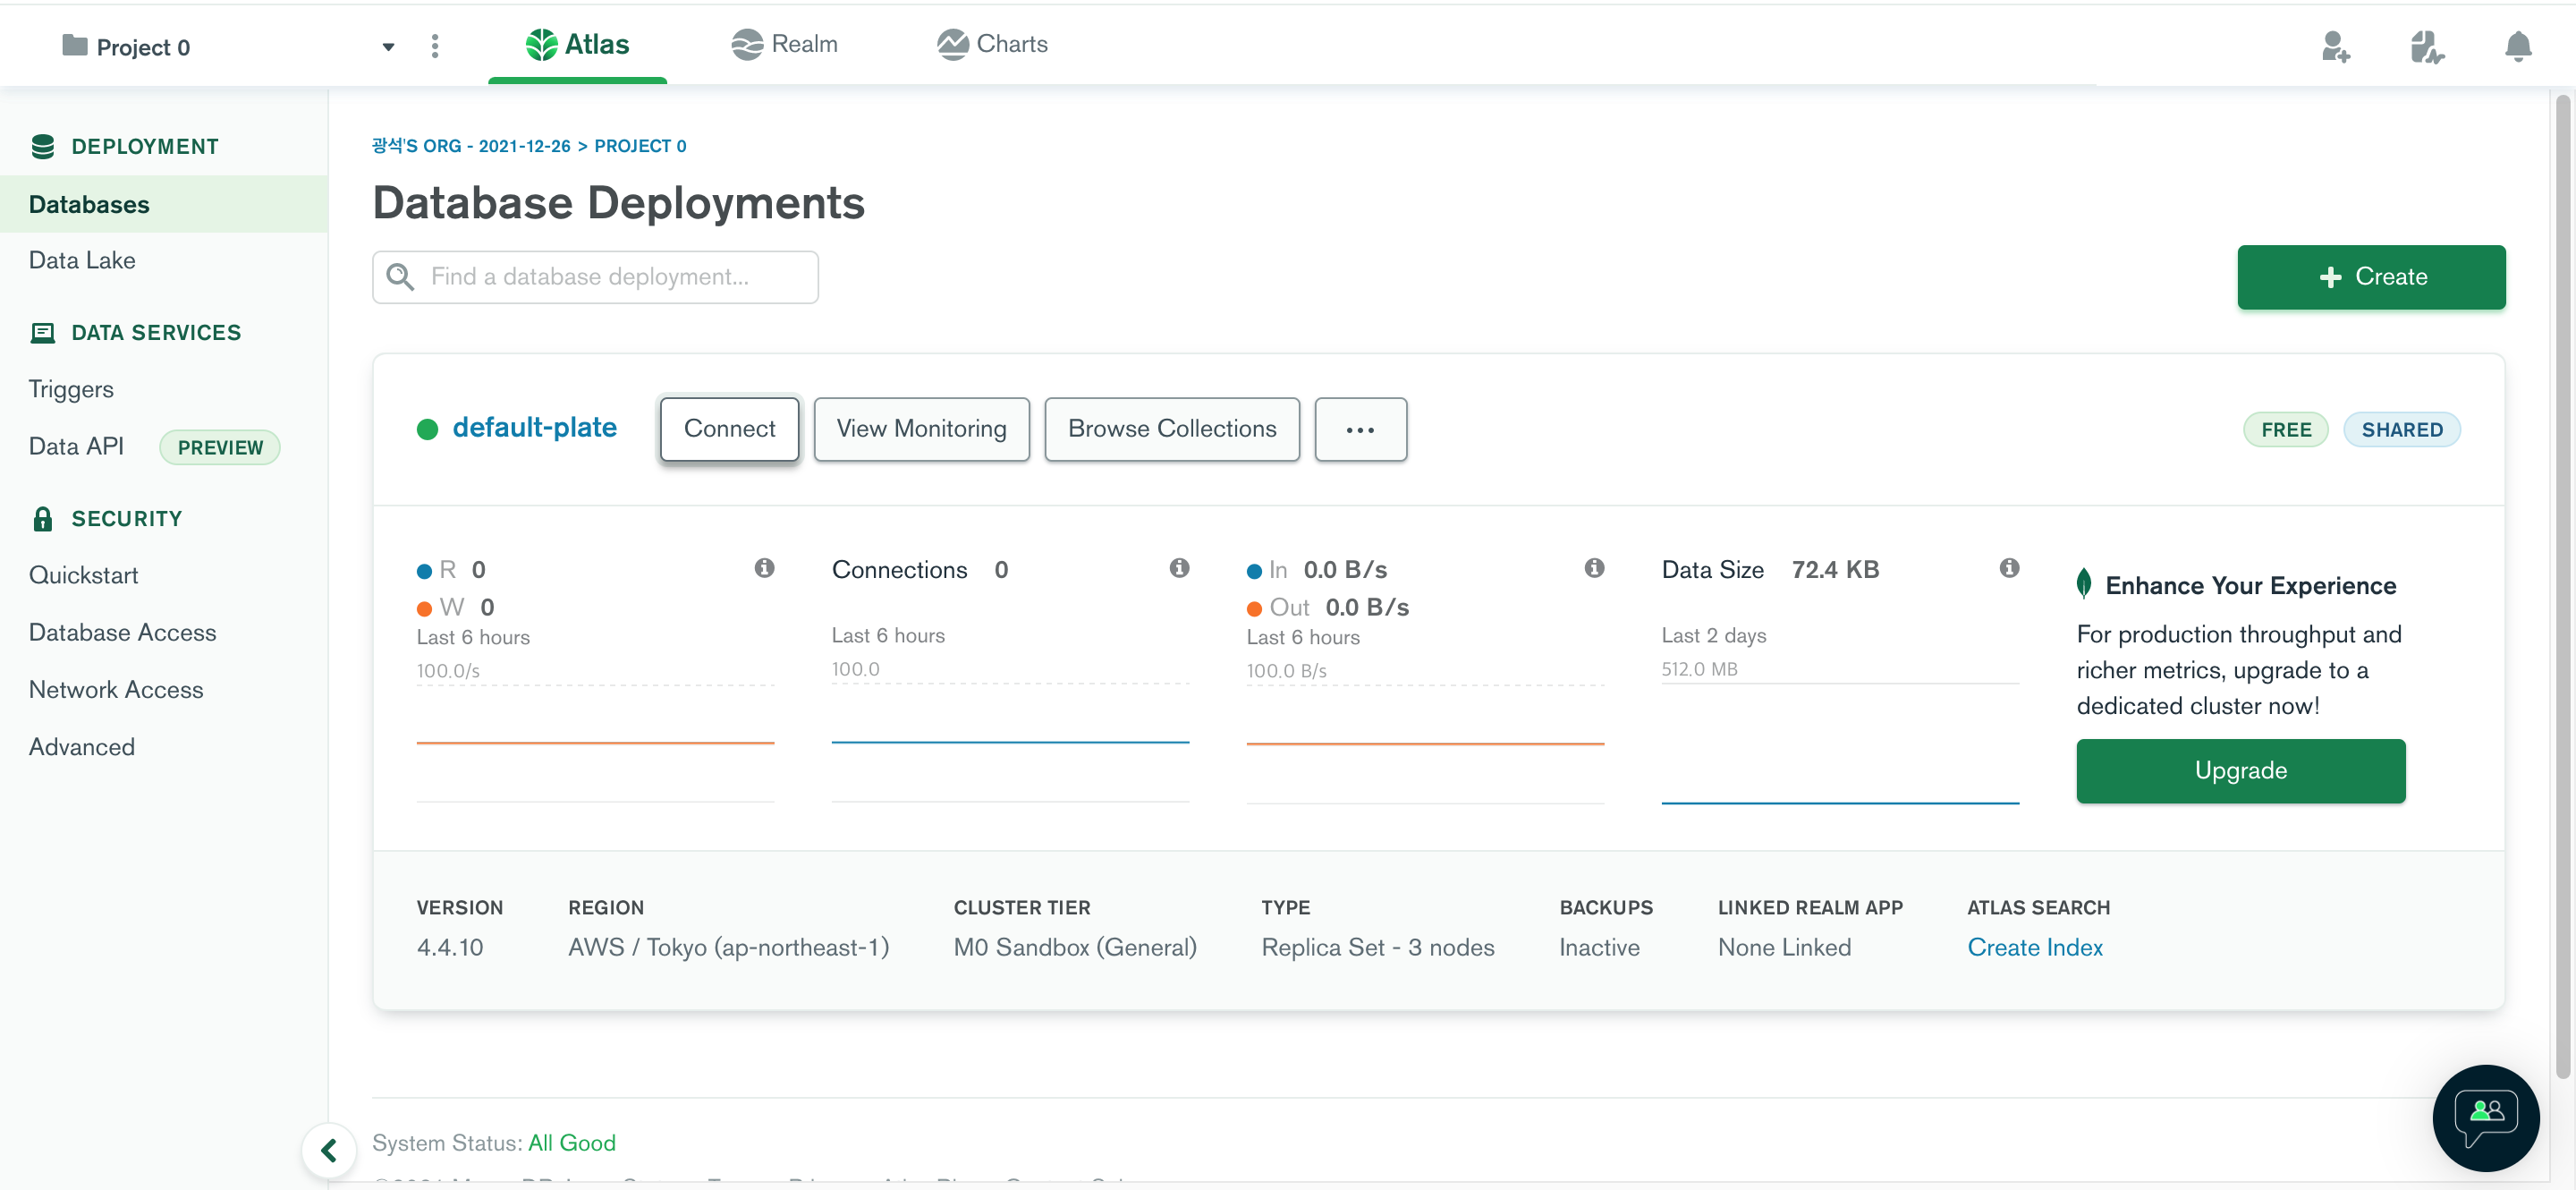Click the PROJECT 0 breadcrumb link
The width and height of the screenshot is (2576, 1190).
pos(640,146)
